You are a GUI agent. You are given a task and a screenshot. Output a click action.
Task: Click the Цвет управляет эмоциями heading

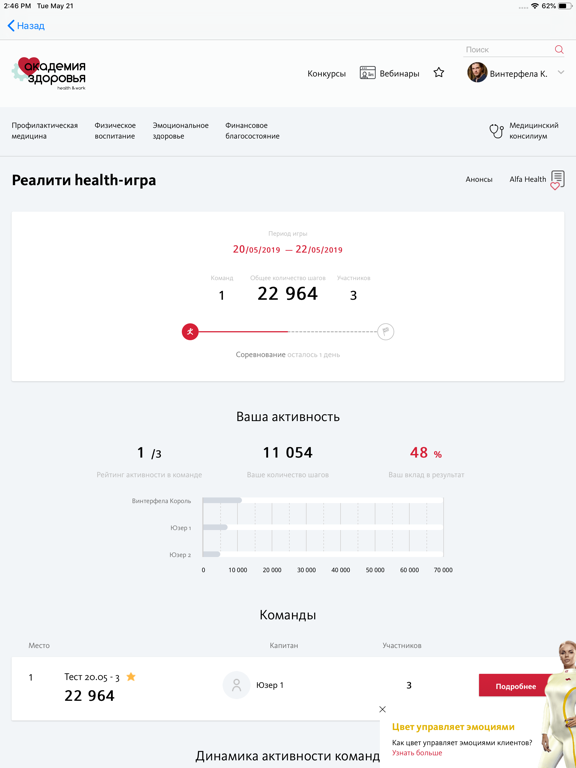click(453, 727)
